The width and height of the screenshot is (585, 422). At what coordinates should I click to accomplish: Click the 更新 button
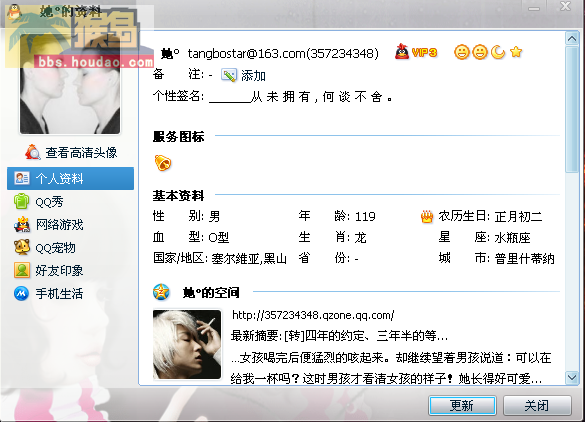click(462, 405)
